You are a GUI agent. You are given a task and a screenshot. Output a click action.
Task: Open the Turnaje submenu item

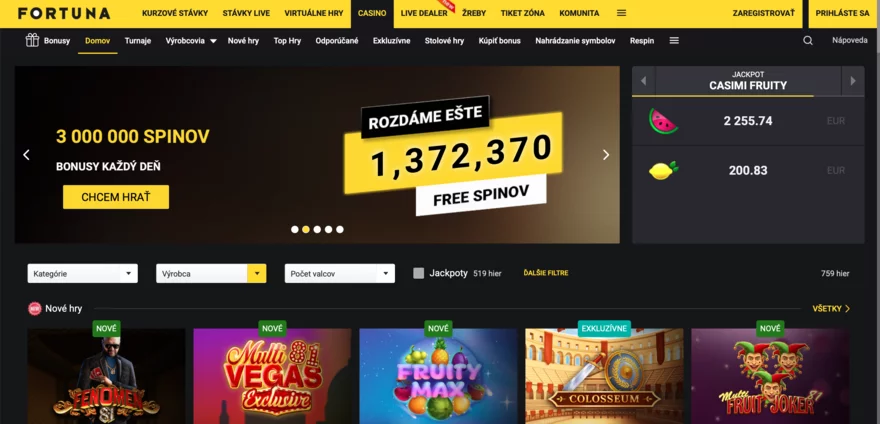[x=138, y=40]
